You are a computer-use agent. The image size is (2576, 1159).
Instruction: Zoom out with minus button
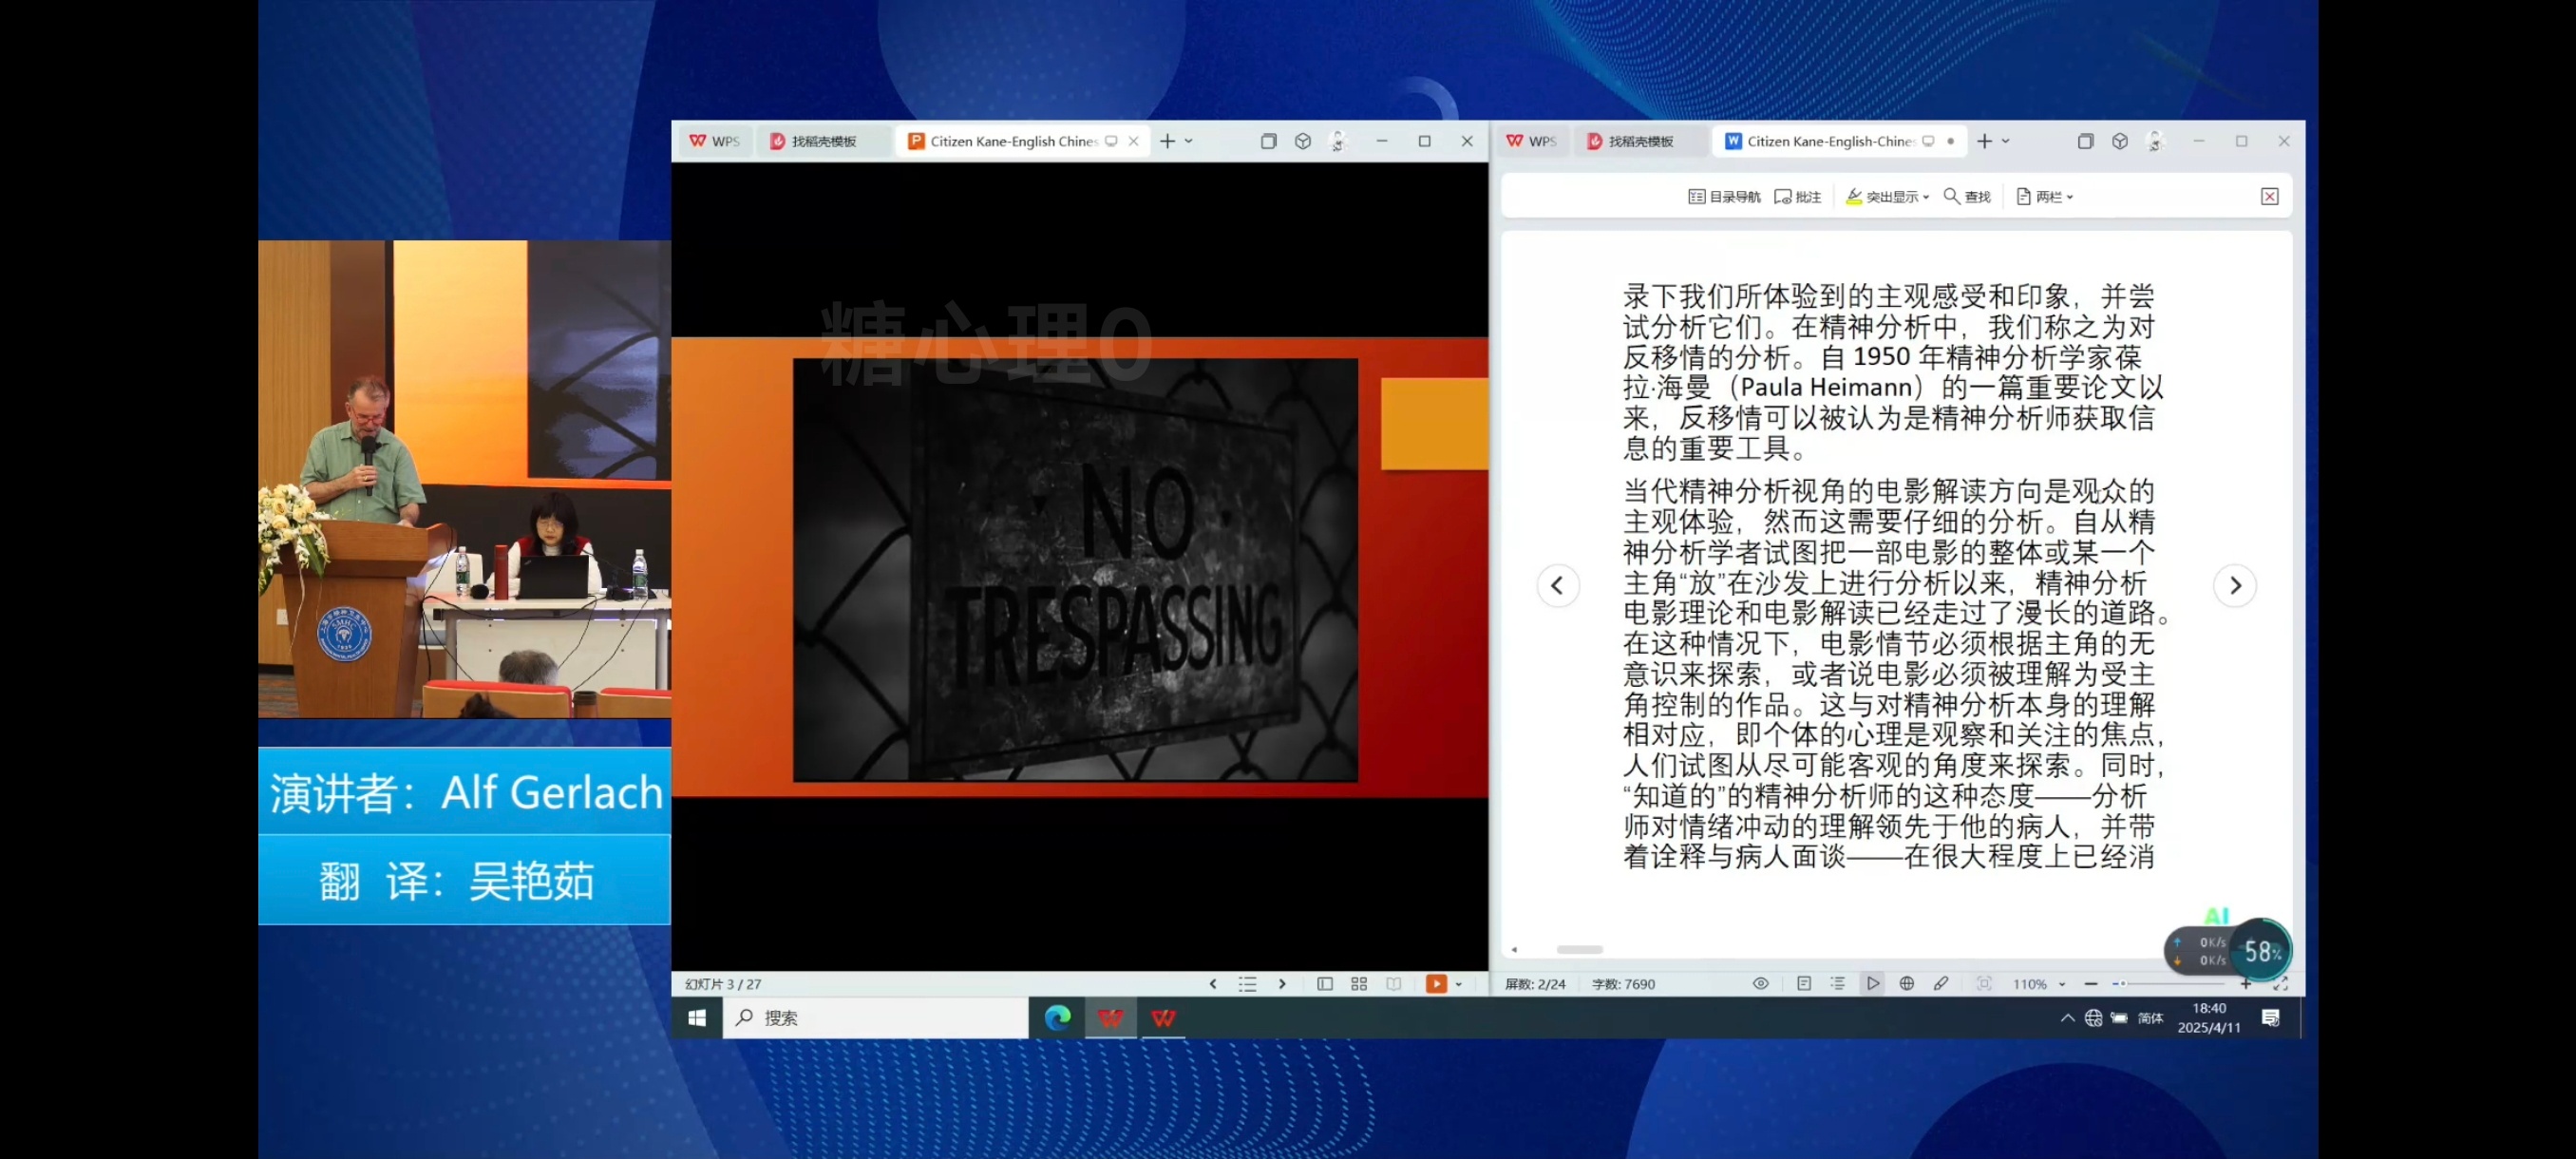pos(2090,984)
